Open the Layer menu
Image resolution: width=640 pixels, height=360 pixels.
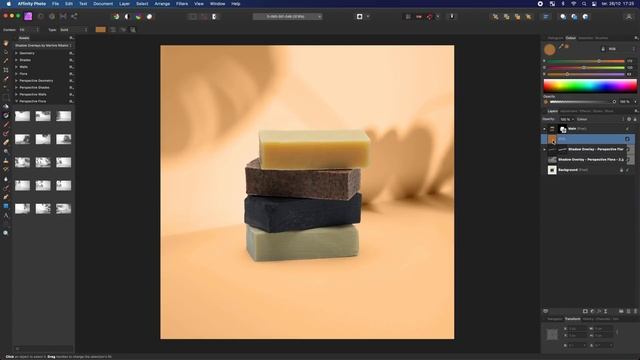(124, 4)
